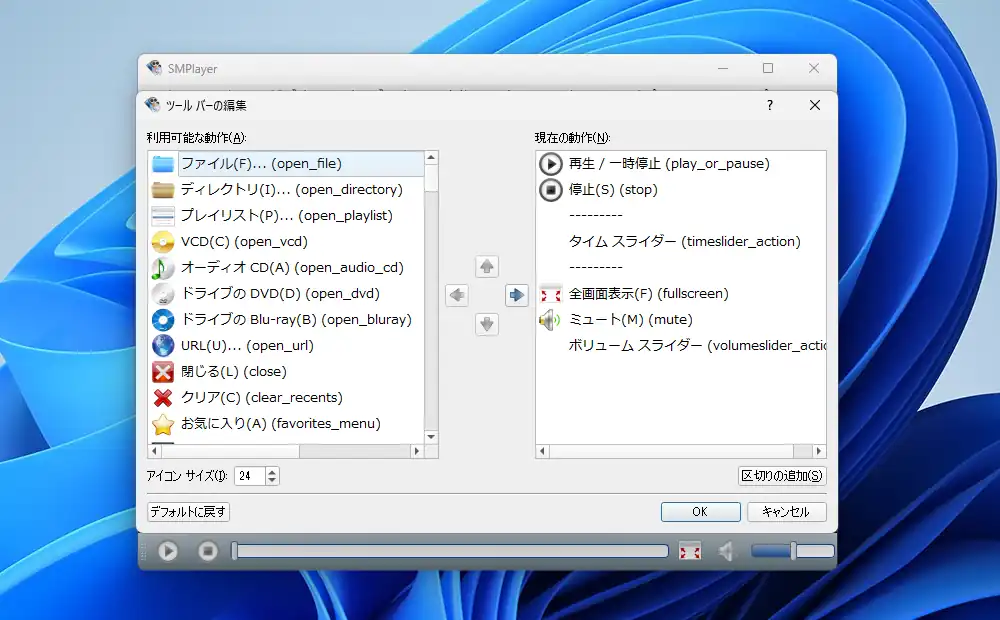The image size is (1000, 620).
Task: Click the speaker icon on the bottom control bar
Action: pyautogui.click(x=724, y=550)
